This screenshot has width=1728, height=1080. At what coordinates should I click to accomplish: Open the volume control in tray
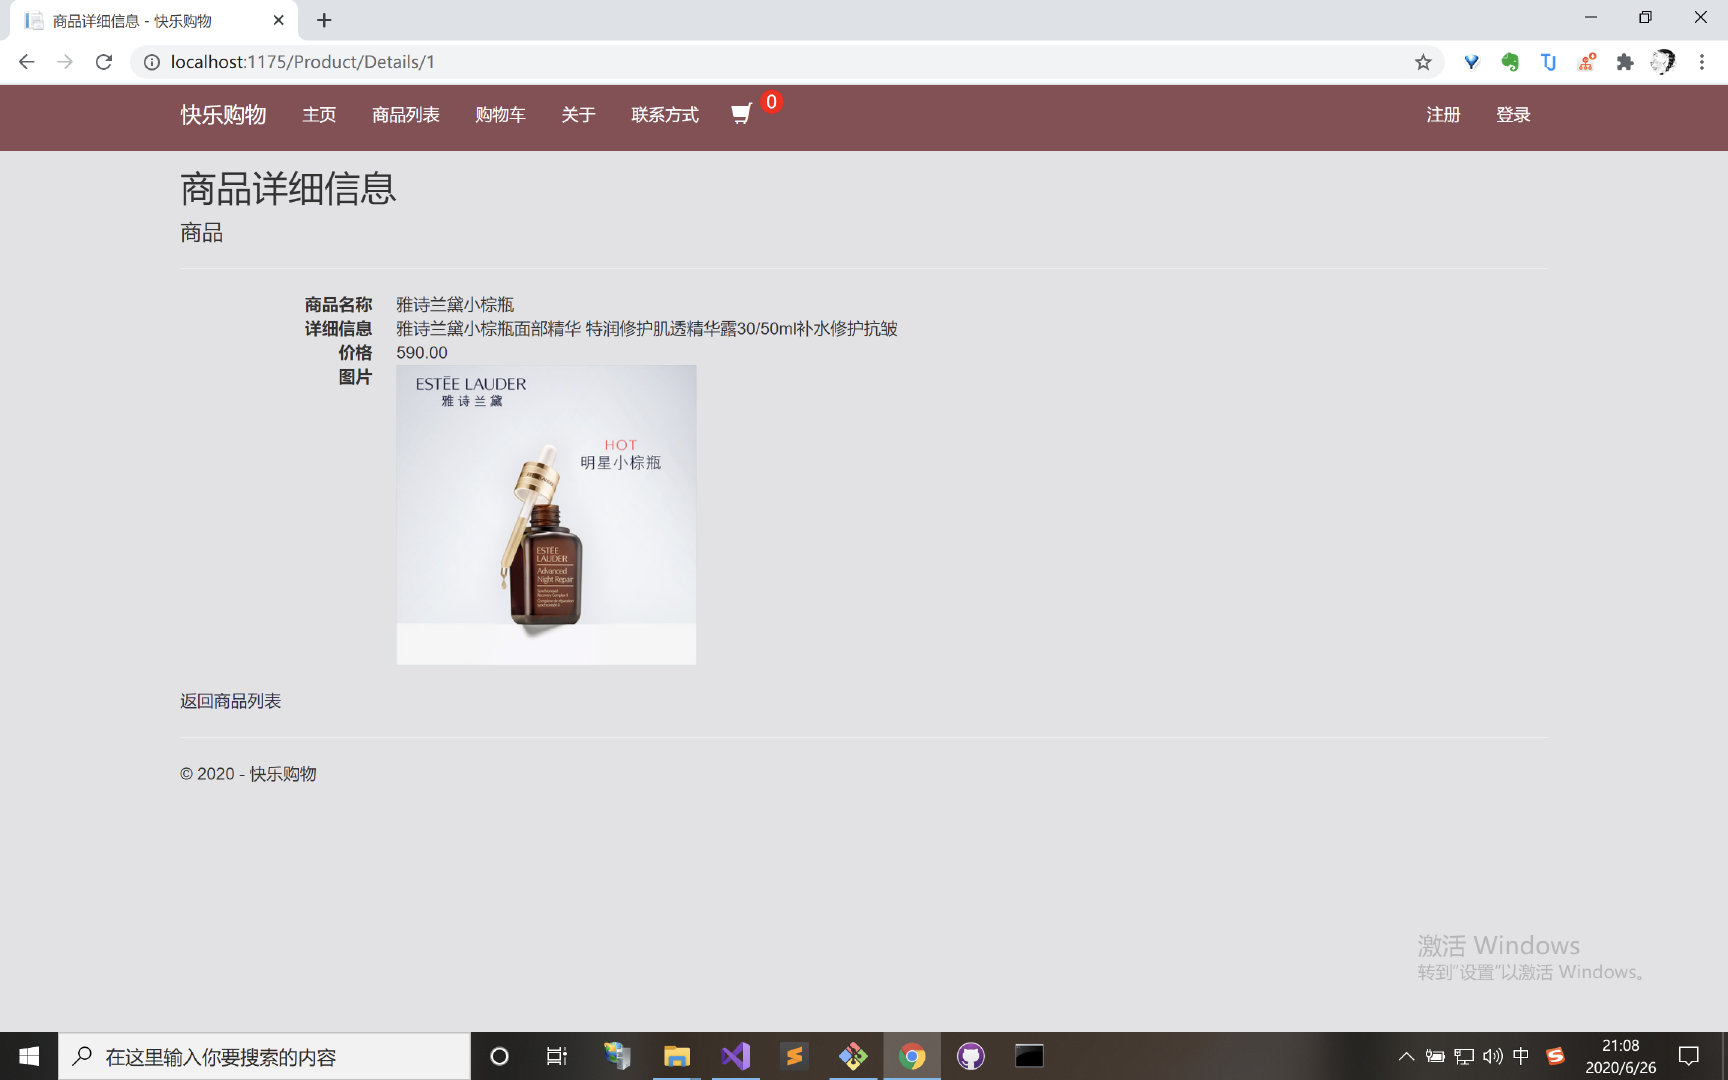pyautogui.click(x=1493, y=1056)
